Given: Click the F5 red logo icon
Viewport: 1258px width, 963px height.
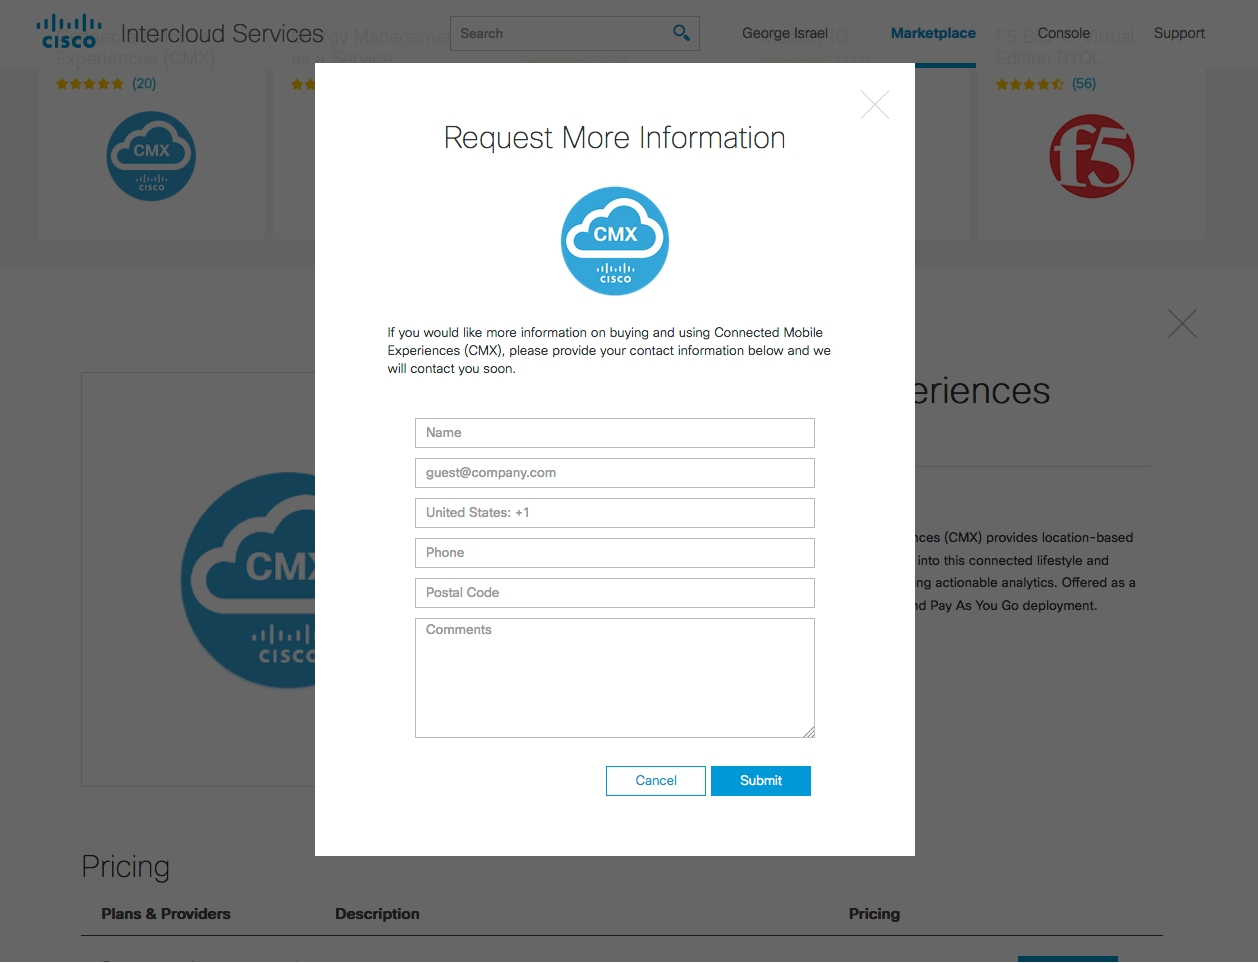Looking at the screenshot, I should tap(1091, 156).
